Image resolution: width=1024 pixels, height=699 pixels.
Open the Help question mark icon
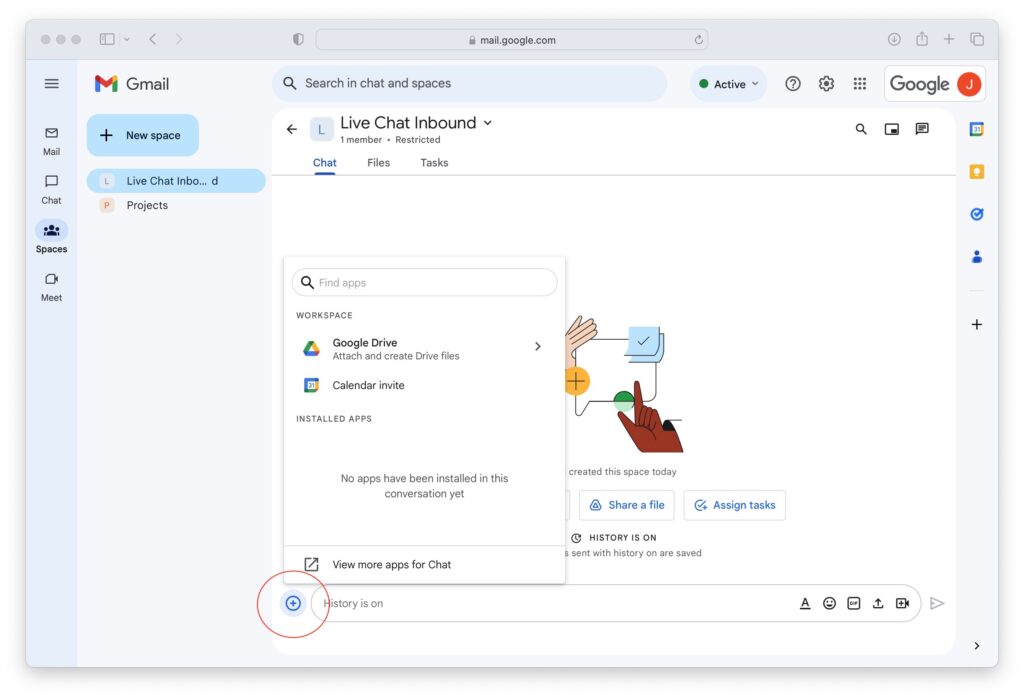793,84
